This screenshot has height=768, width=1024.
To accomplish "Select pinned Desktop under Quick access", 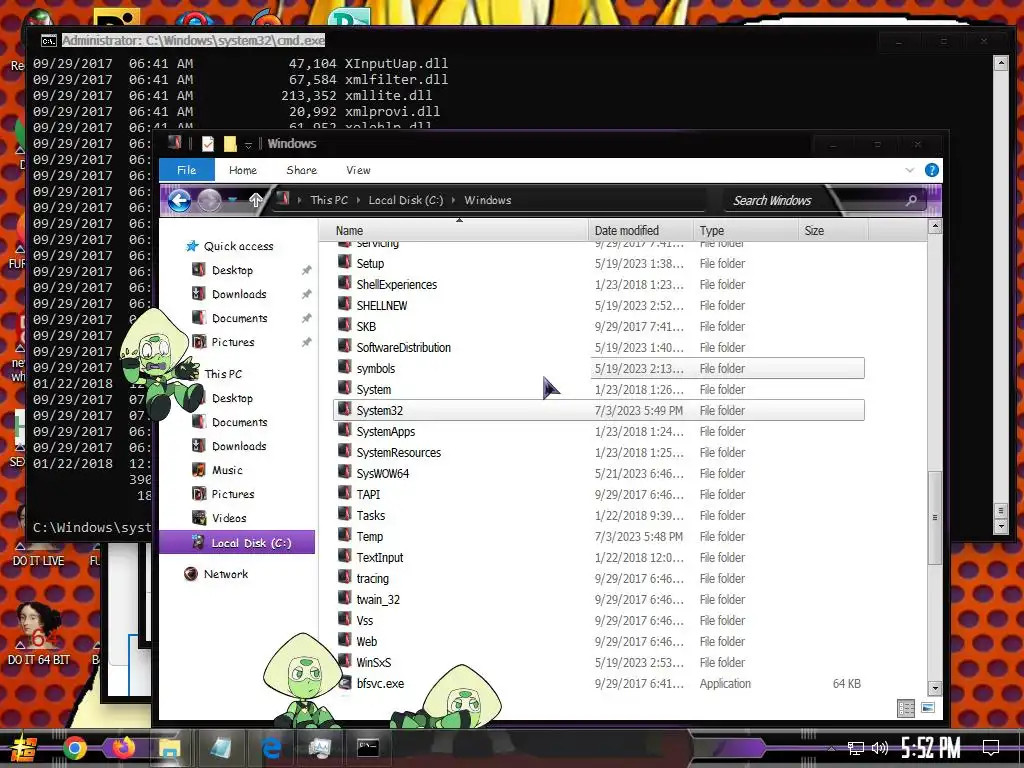I will (x=232, y=270).
